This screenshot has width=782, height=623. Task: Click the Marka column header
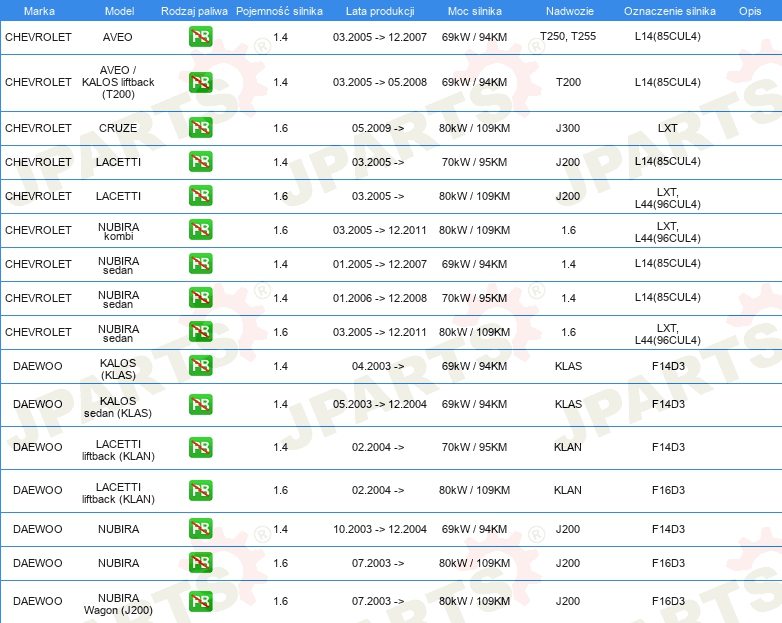pos(39,11)
